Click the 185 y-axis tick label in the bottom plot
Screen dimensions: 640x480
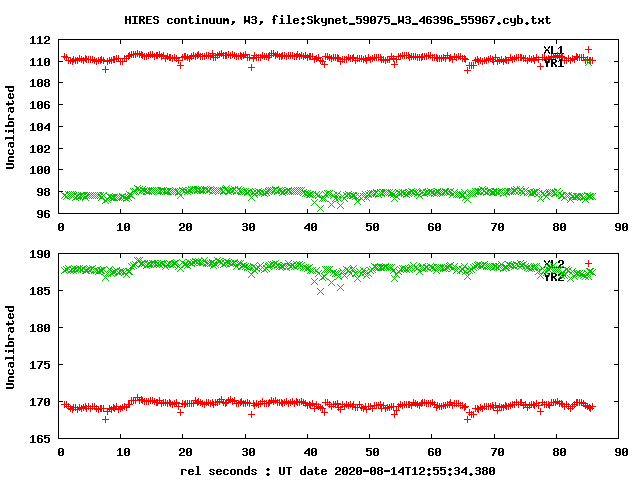tap(40, 291)
